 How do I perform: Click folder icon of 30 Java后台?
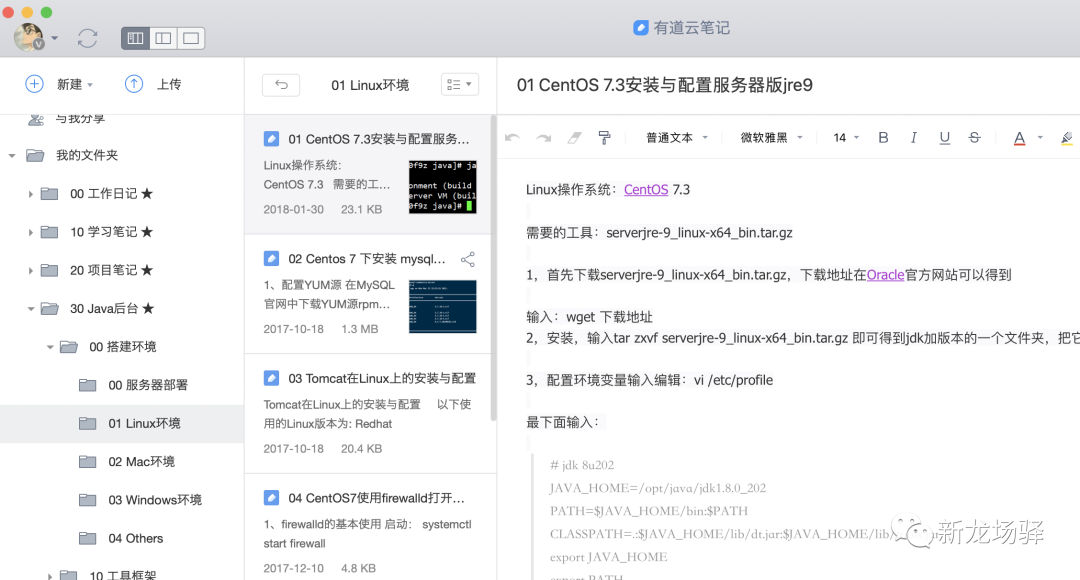coord(50,309)
